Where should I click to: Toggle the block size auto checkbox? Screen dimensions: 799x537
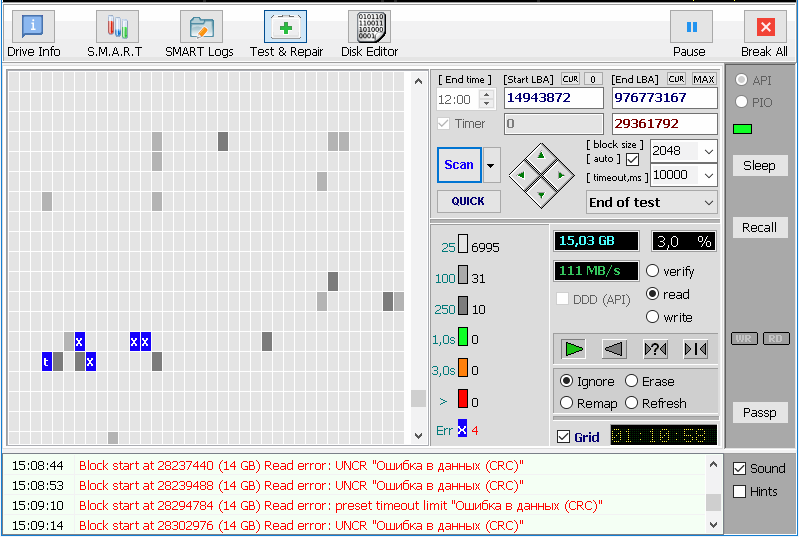pos(632,159)
